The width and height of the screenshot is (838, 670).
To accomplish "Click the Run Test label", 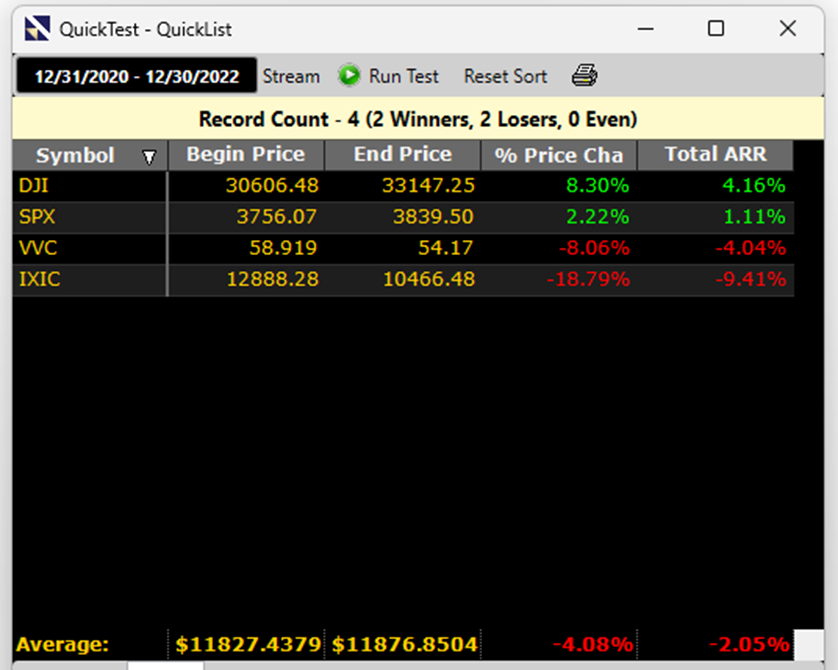I will point(404,76).
